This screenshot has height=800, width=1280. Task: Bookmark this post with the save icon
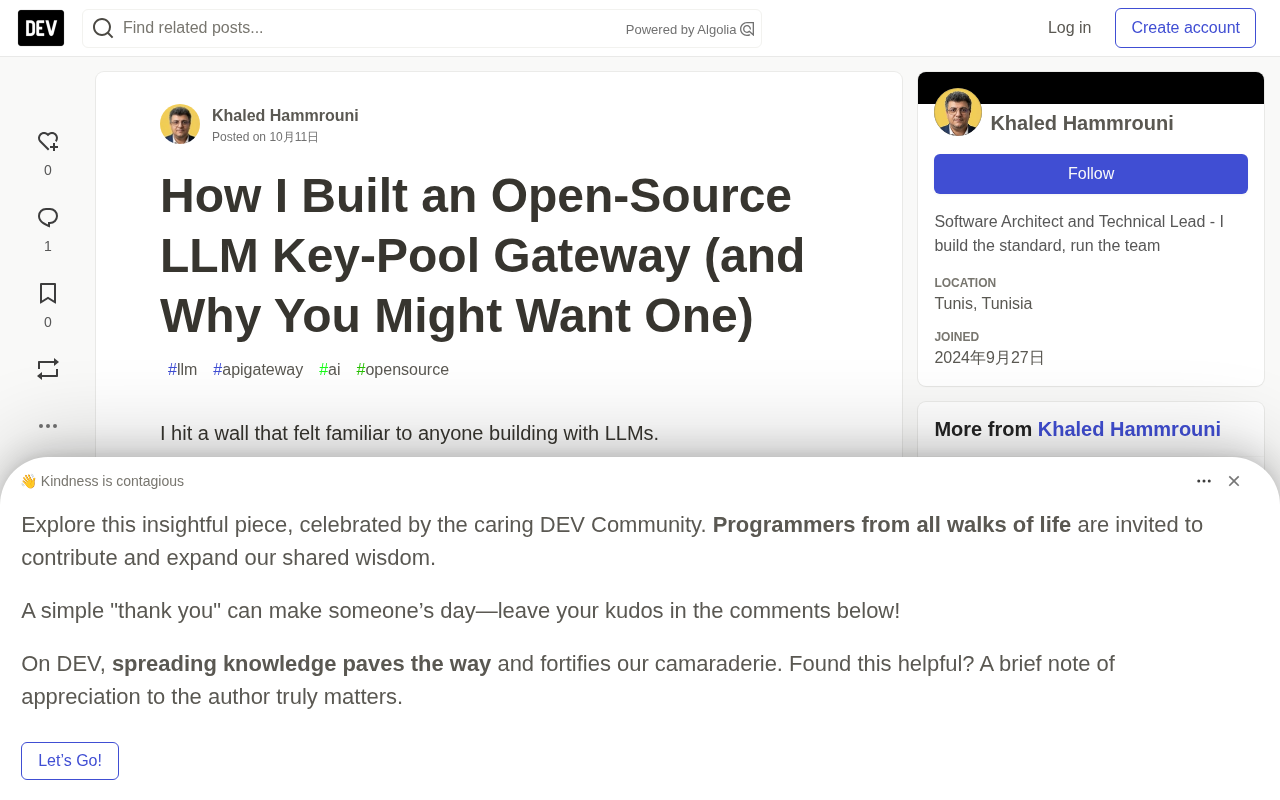(48, 294)
